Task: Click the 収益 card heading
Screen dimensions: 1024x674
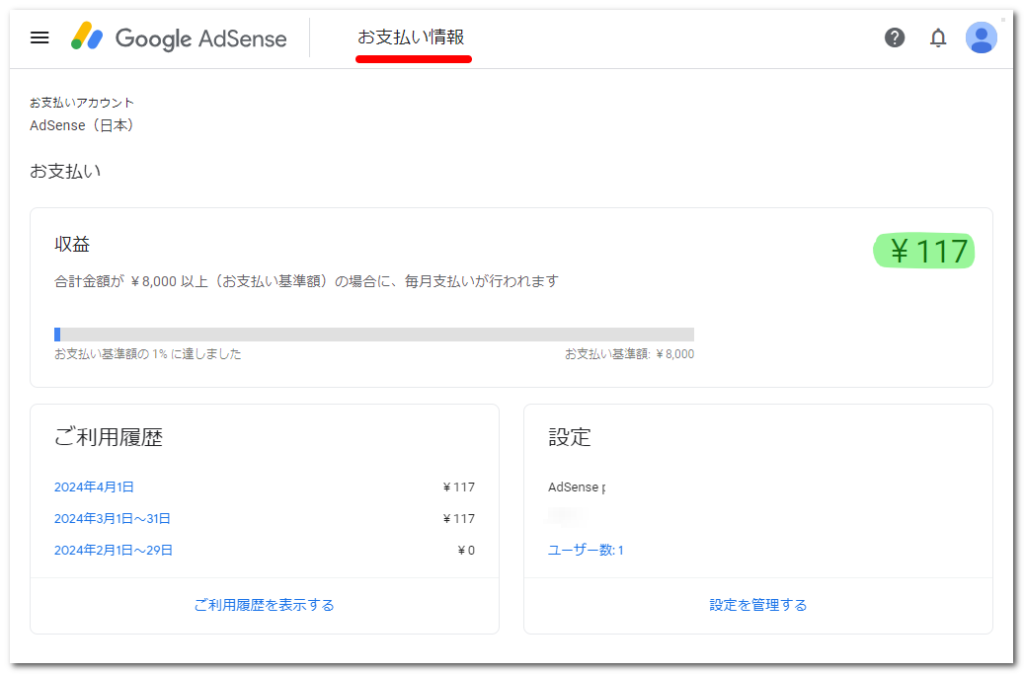Action: 72,244
